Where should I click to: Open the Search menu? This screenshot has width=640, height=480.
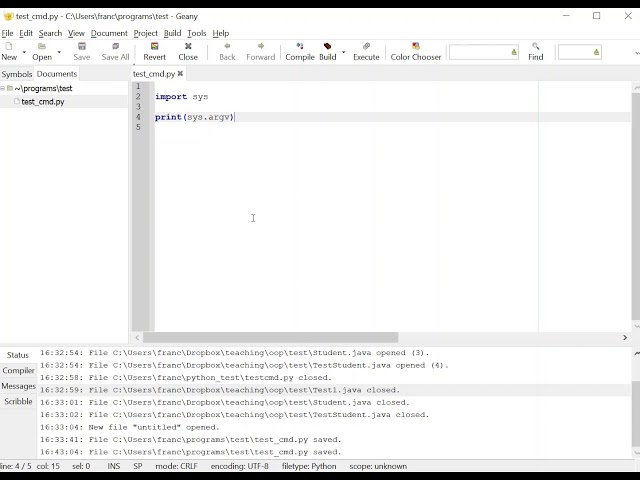[50, 33]
